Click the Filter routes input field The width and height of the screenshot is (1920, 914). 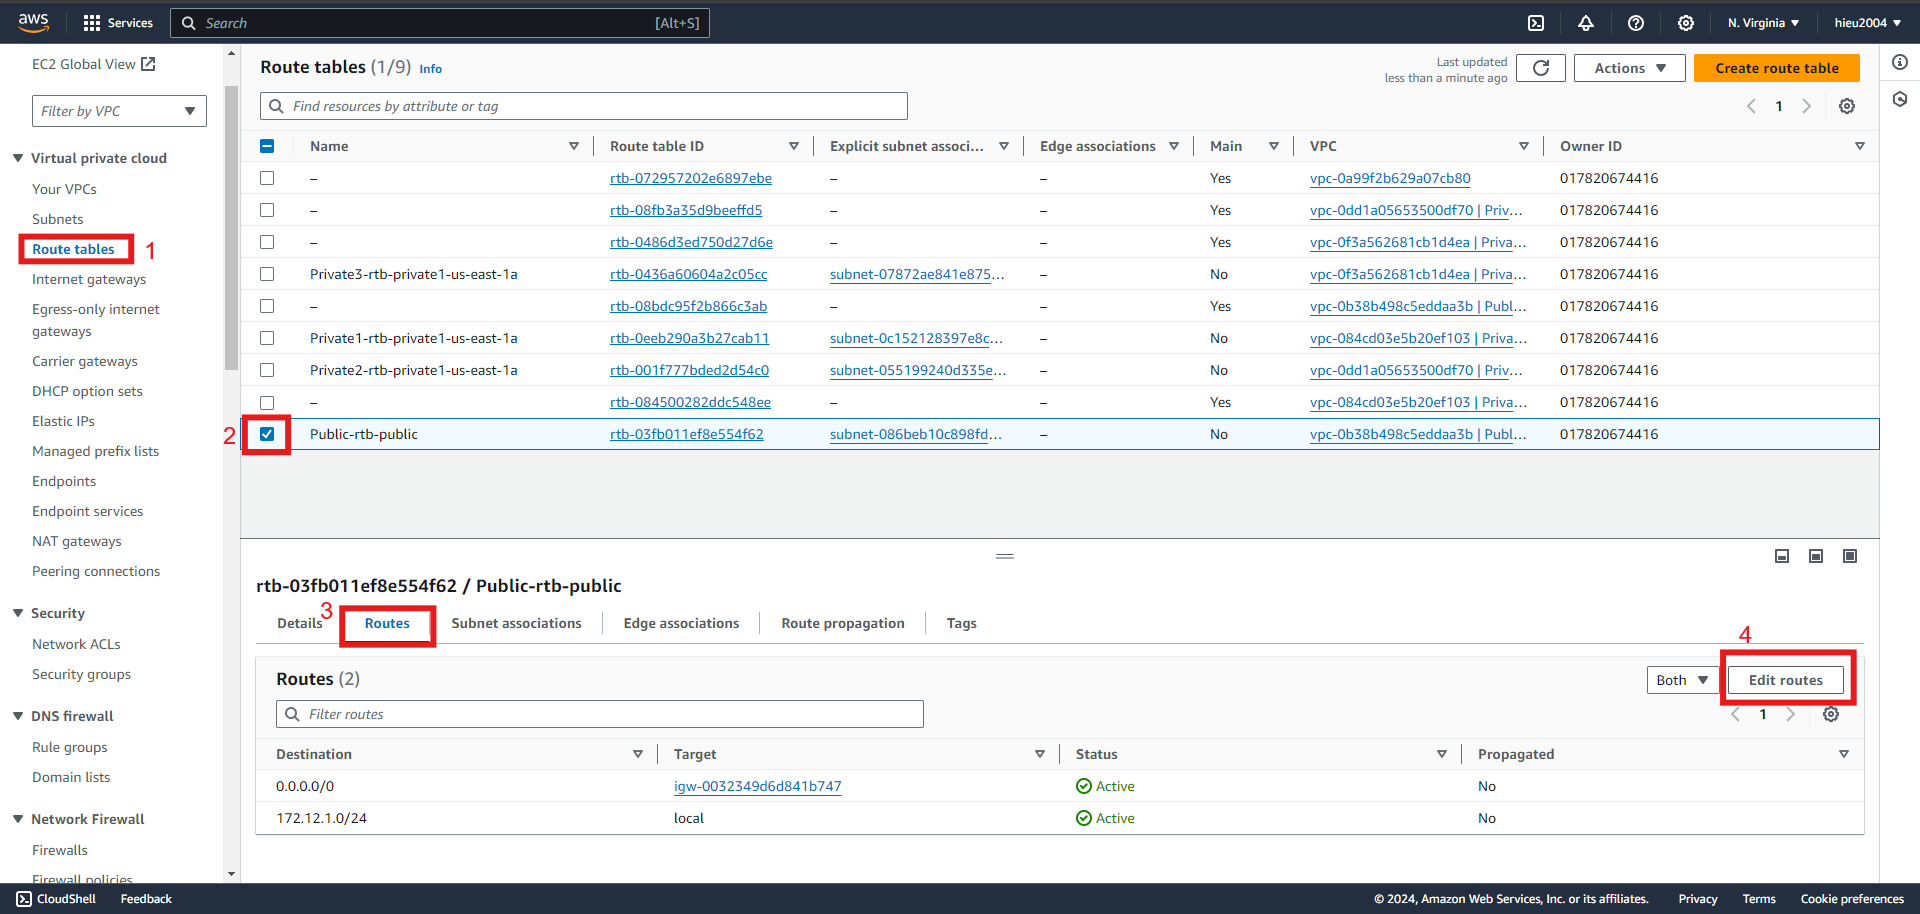(x=600, y=714)
